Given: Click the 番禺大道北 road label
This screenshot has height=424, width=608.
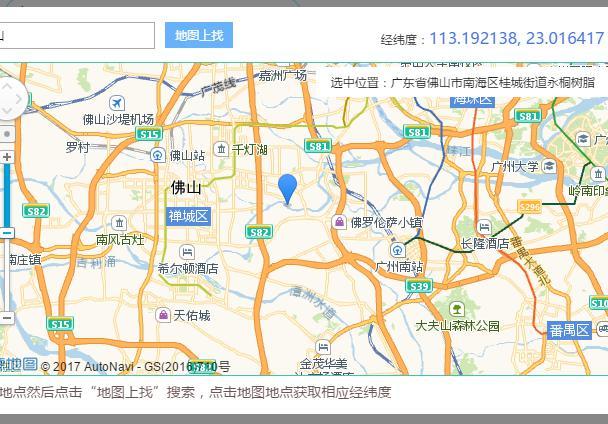Looking at the screenshot, I should click(x=529, y=261).
